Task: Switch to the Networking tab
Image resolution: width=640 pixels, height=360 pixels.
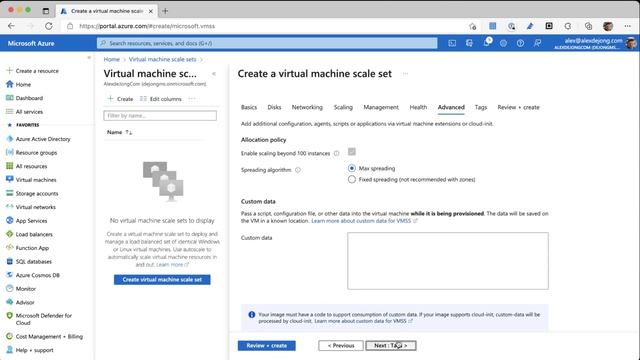Action: pos(307,107)
